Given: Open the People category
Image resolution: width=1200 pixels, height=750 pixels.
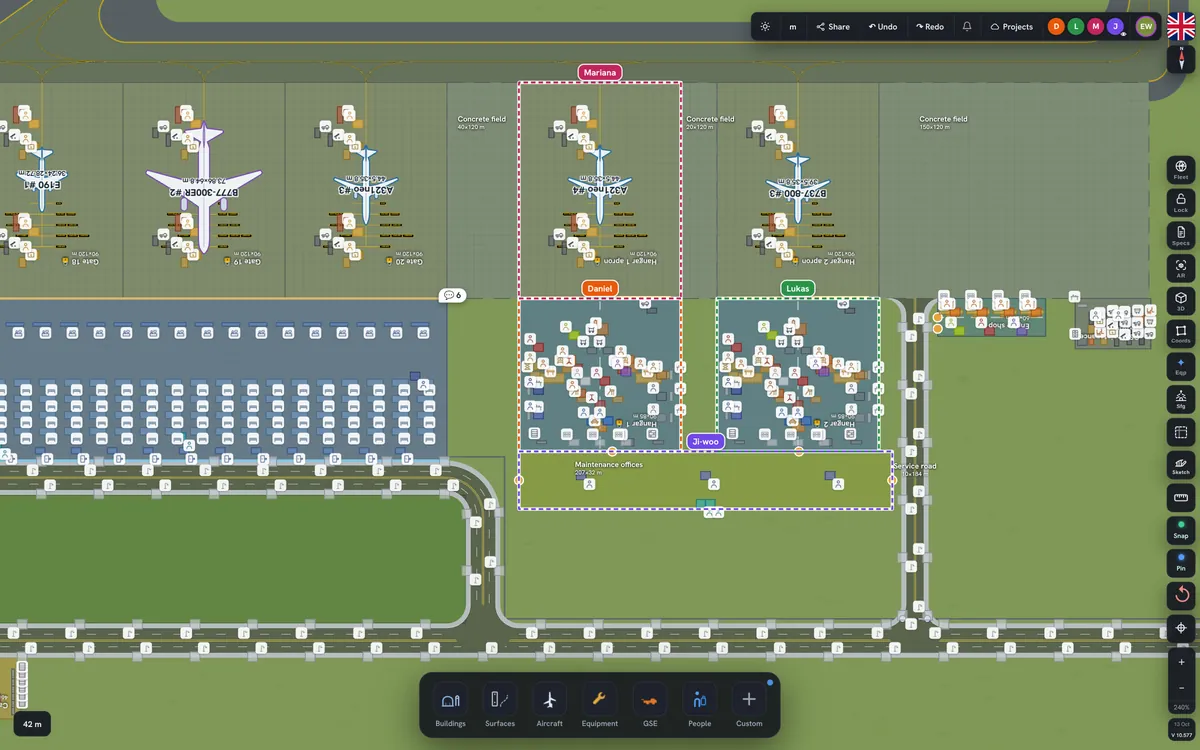Looking at the screenshot, I should (x=700, y=706).
